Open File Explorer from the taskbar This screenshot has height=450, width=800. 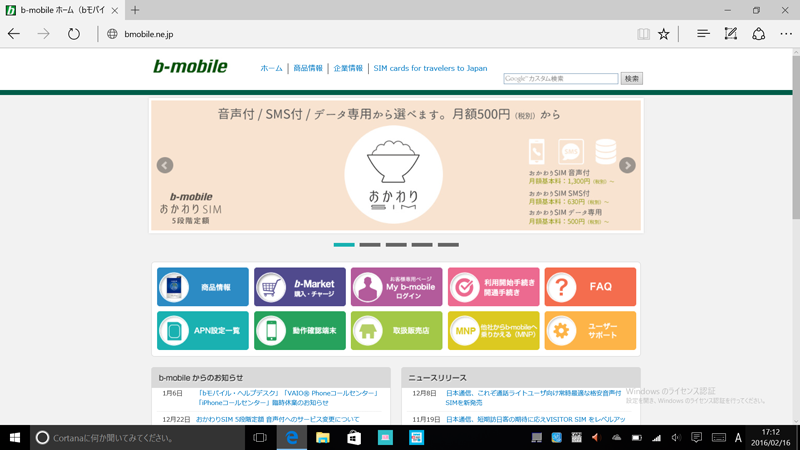tap(322, 438)
